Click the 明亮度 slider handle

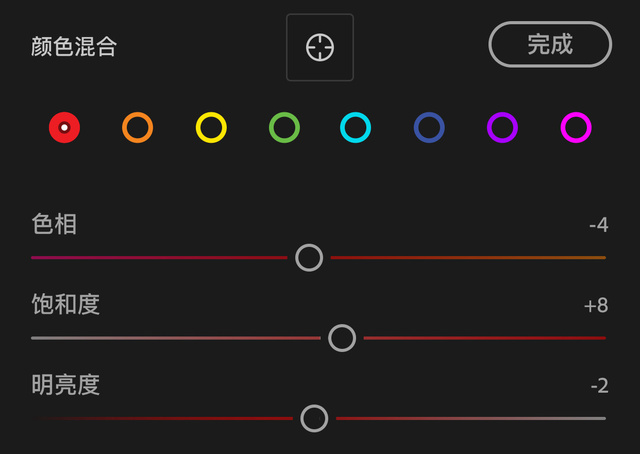(314, 418)
